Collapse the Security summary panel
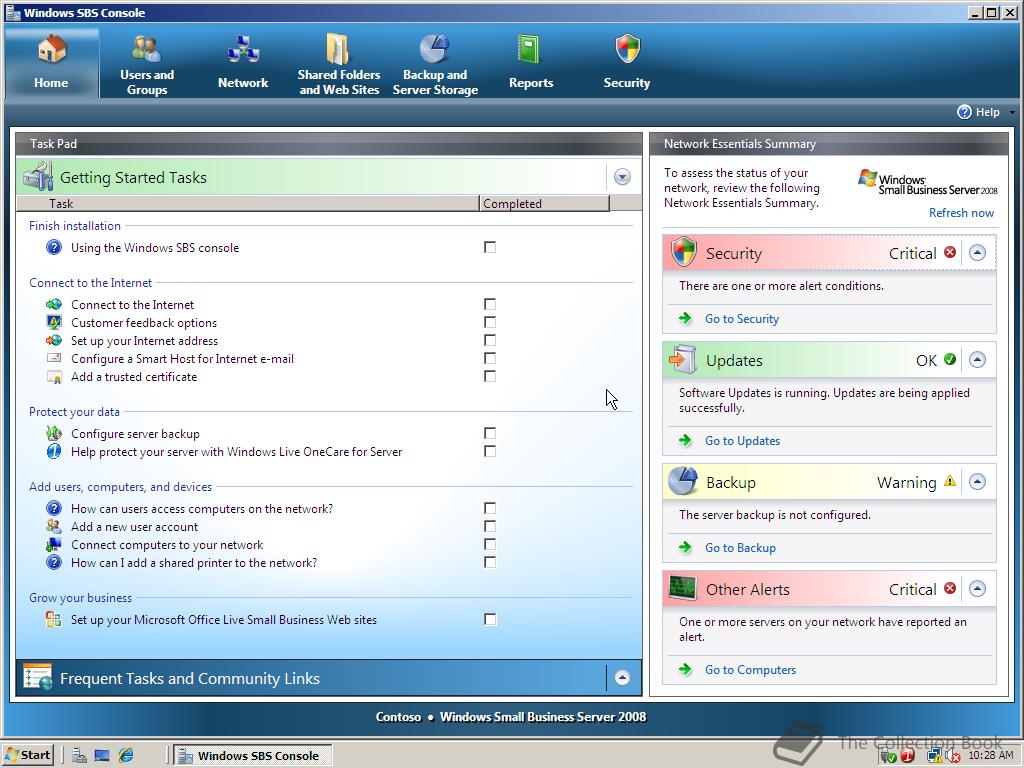1024x768 pixels. [x=977, y=253]
